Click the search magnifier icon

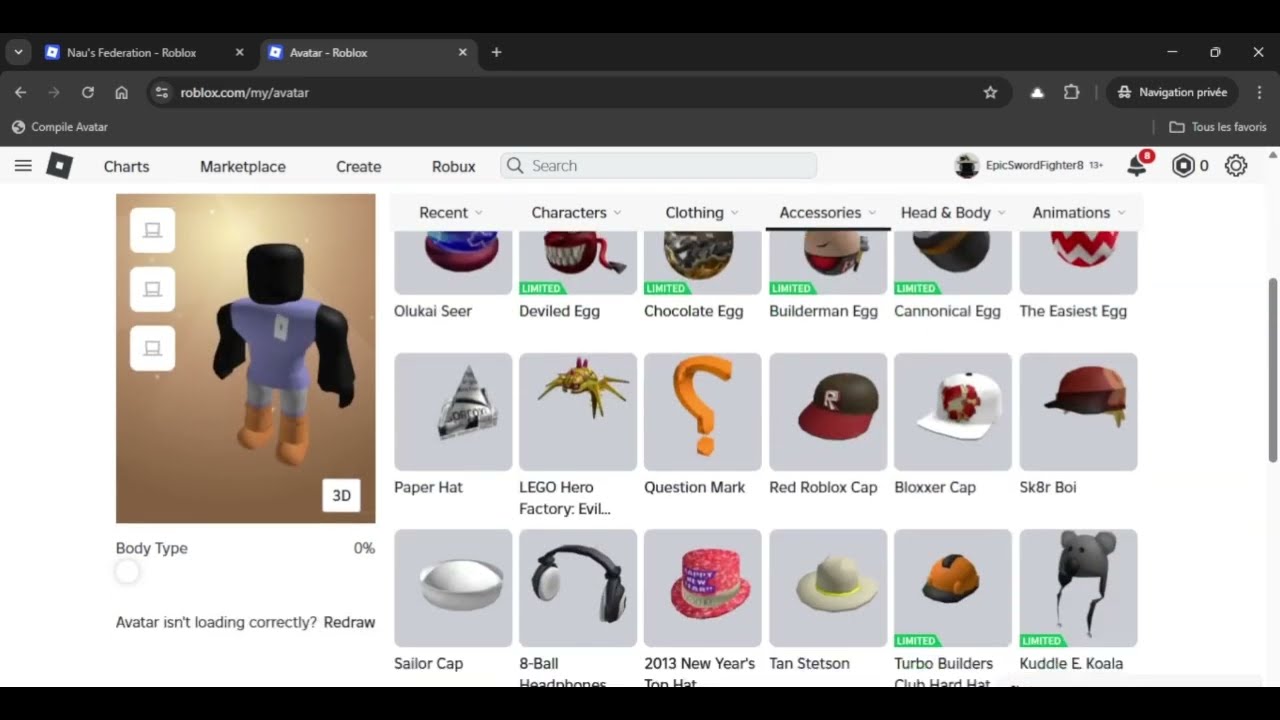click(x=515, y=166)
